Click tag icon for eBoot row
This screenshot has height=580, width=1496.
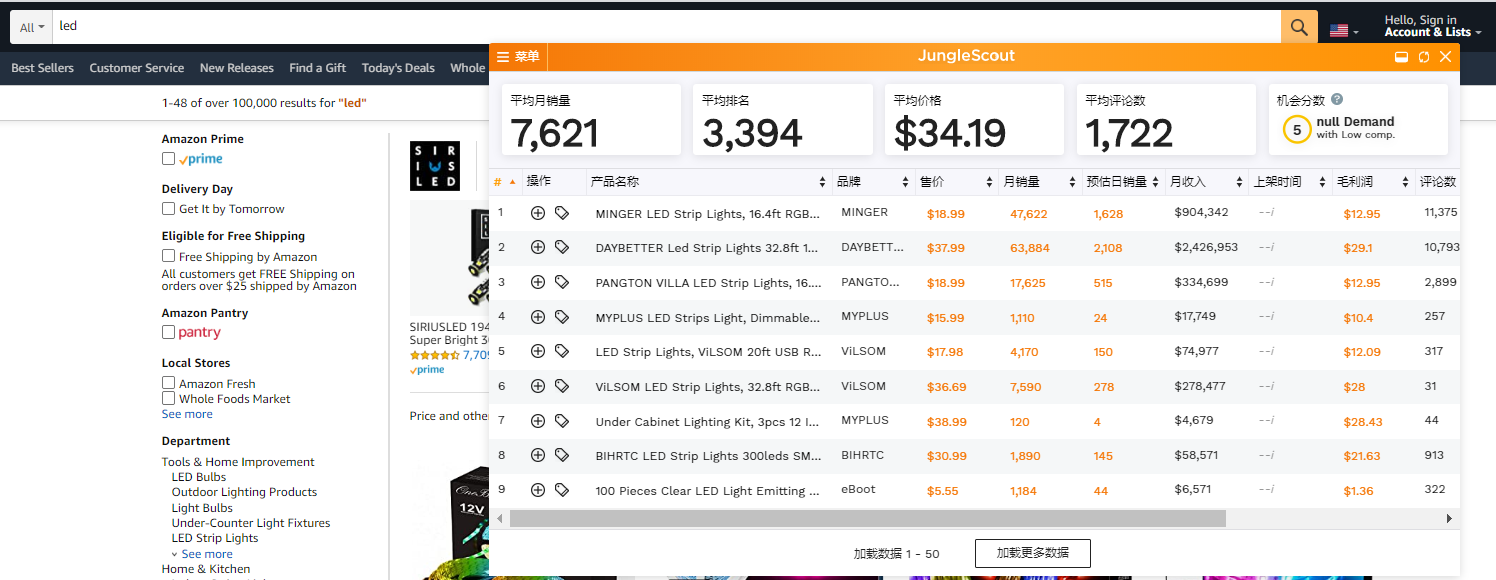[x=562, y=490]
